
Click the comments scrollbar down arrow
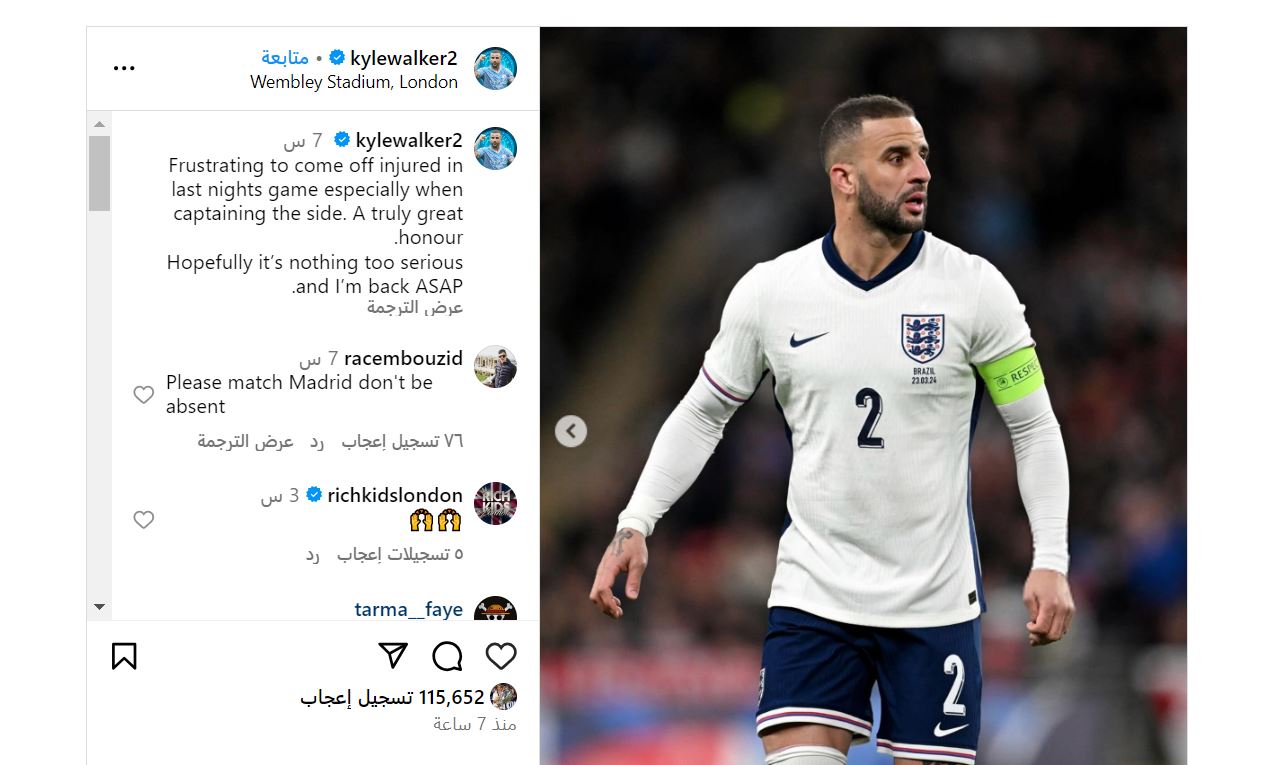99,606
